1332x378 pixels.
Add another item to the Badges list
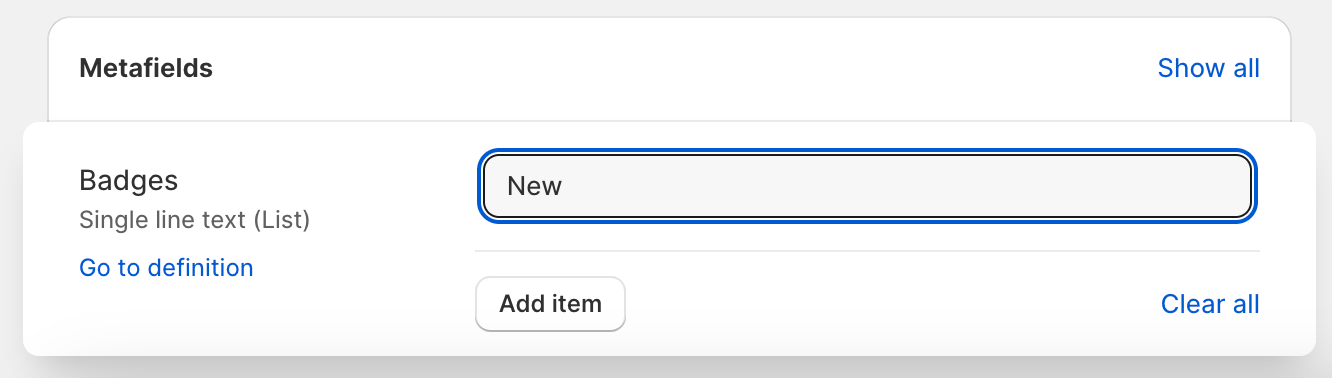550,304
